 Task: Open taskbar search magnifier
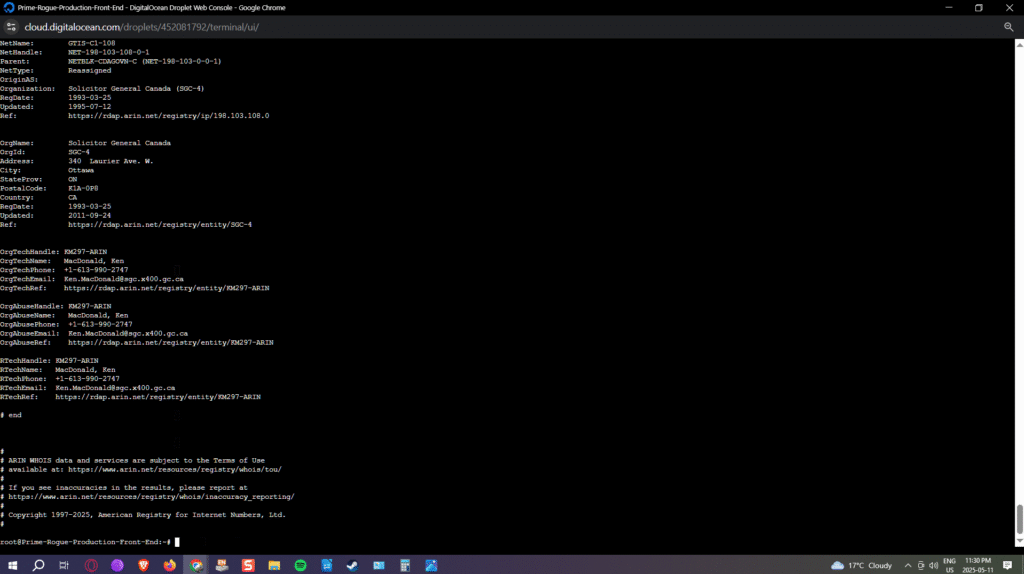[x=39, y=565]
